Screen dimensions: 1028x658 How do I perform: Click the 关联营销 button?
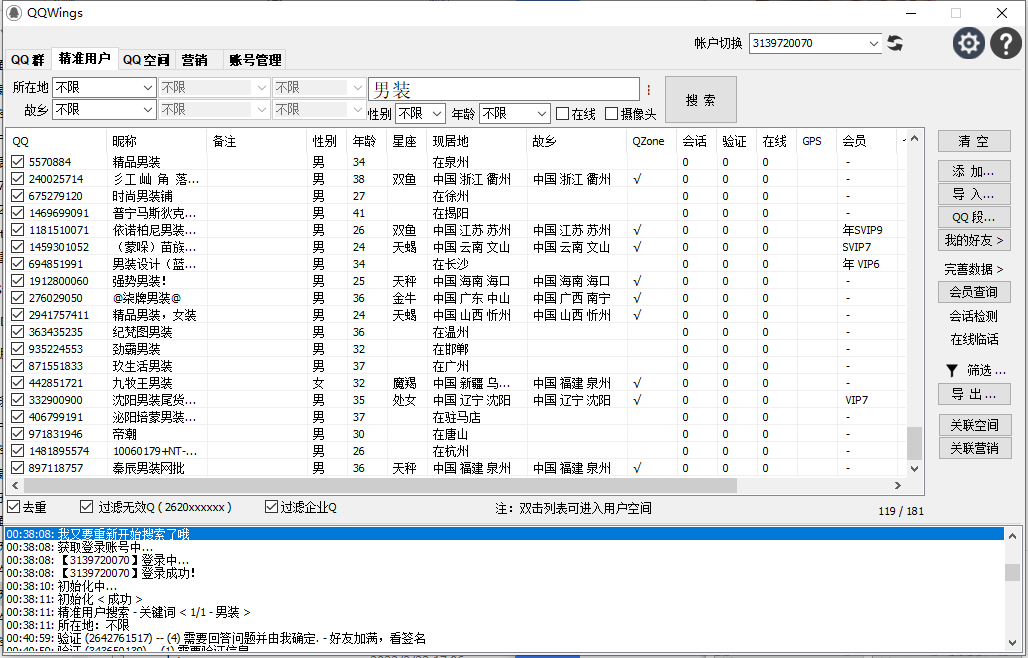click(x=974, y=448)
